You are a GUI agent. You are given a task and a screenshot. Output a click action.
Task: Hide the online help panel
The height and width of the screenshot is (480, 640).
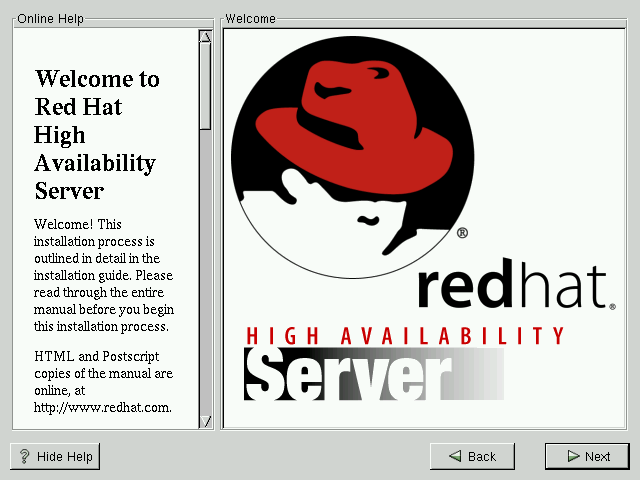tap(55, 456)
